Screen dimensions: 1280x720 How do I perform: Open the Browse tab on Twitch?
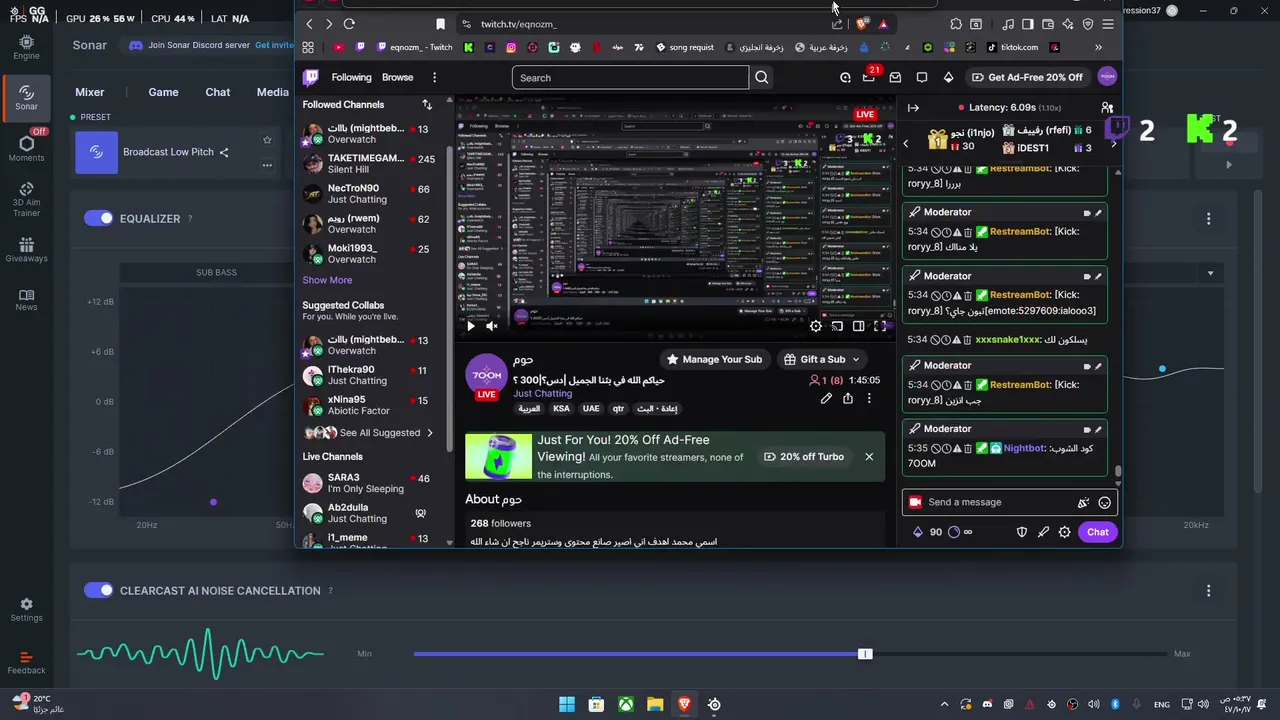(397, 77)
